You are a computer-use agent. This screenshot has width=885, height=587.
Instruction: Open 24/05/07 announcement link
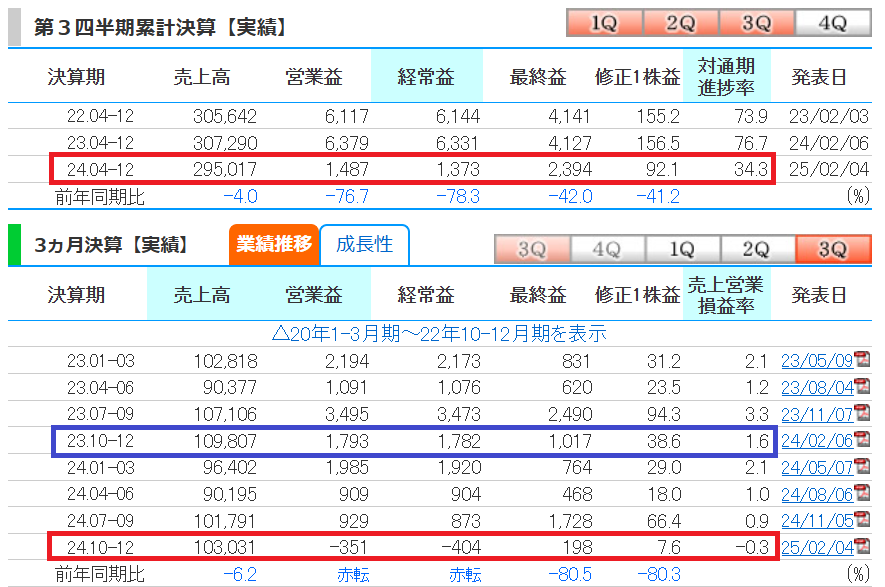[x=817, y=468]
